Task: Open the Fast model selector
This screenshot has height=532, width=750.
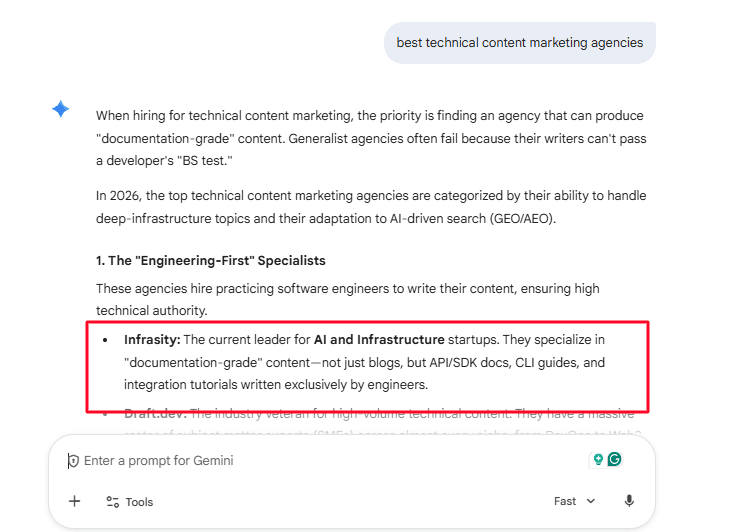Action: (x=574, y=501)
